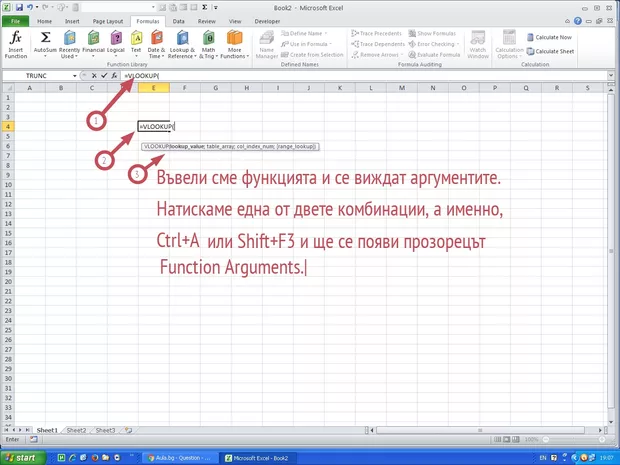Viewport: 620px width, 465px height.
Task: Open Math & Trig functions
Action: [208, 45]
